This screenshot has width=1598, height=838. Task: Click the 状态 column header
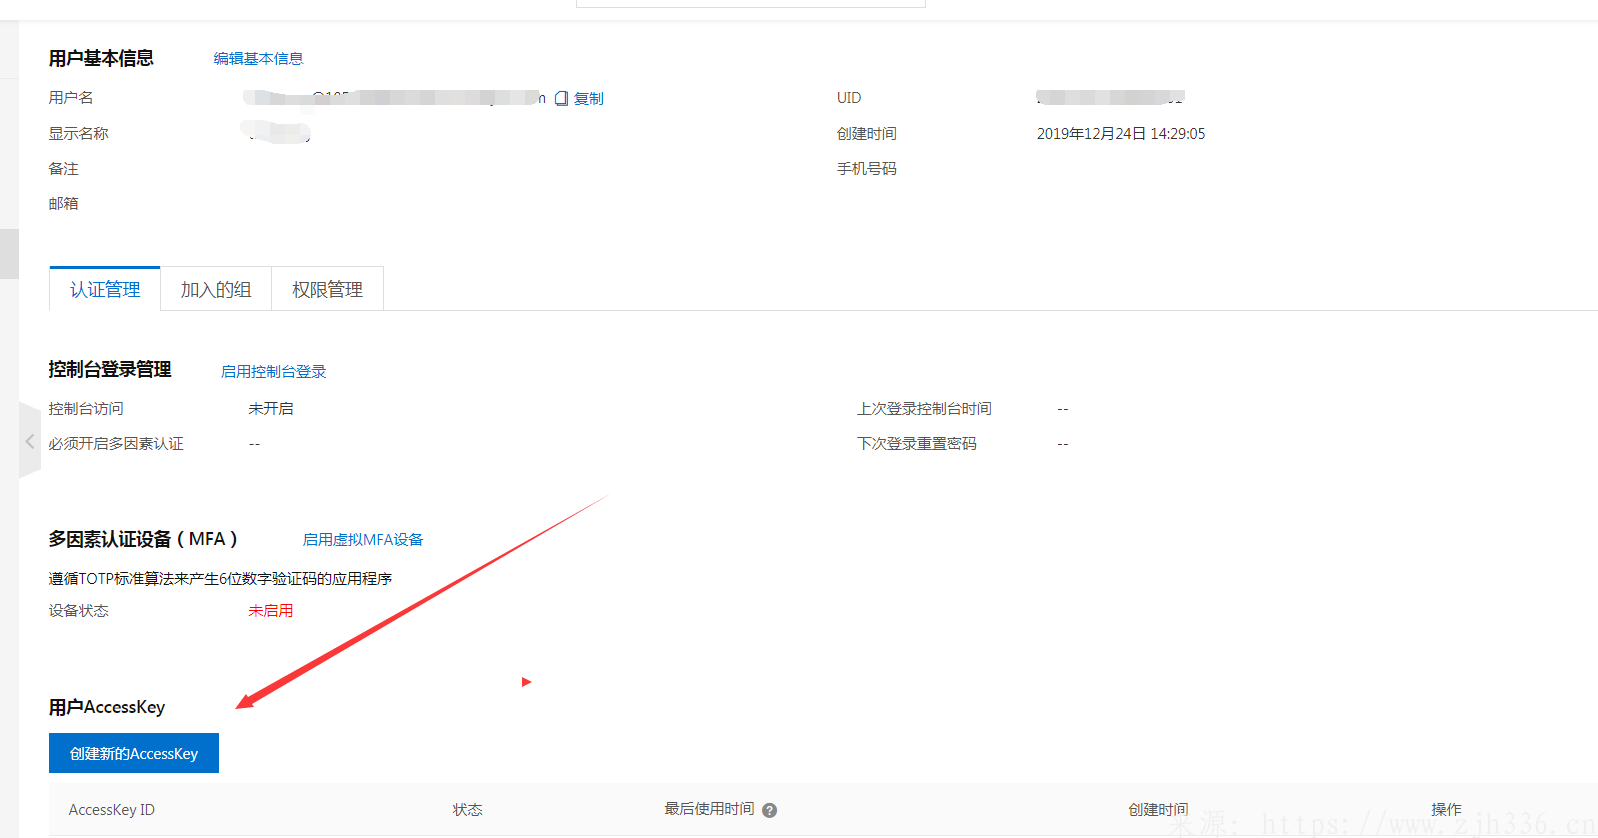click(x=467, y=810)
